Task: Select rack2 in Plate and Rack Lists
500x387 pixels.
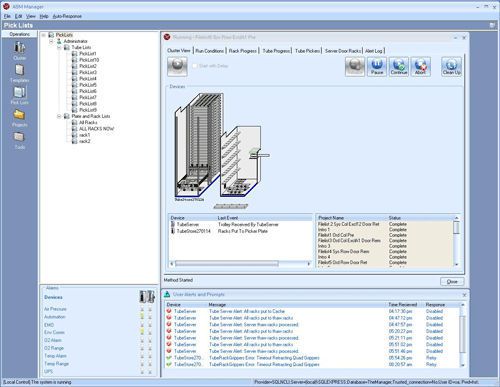Action: tap(85, 141)
